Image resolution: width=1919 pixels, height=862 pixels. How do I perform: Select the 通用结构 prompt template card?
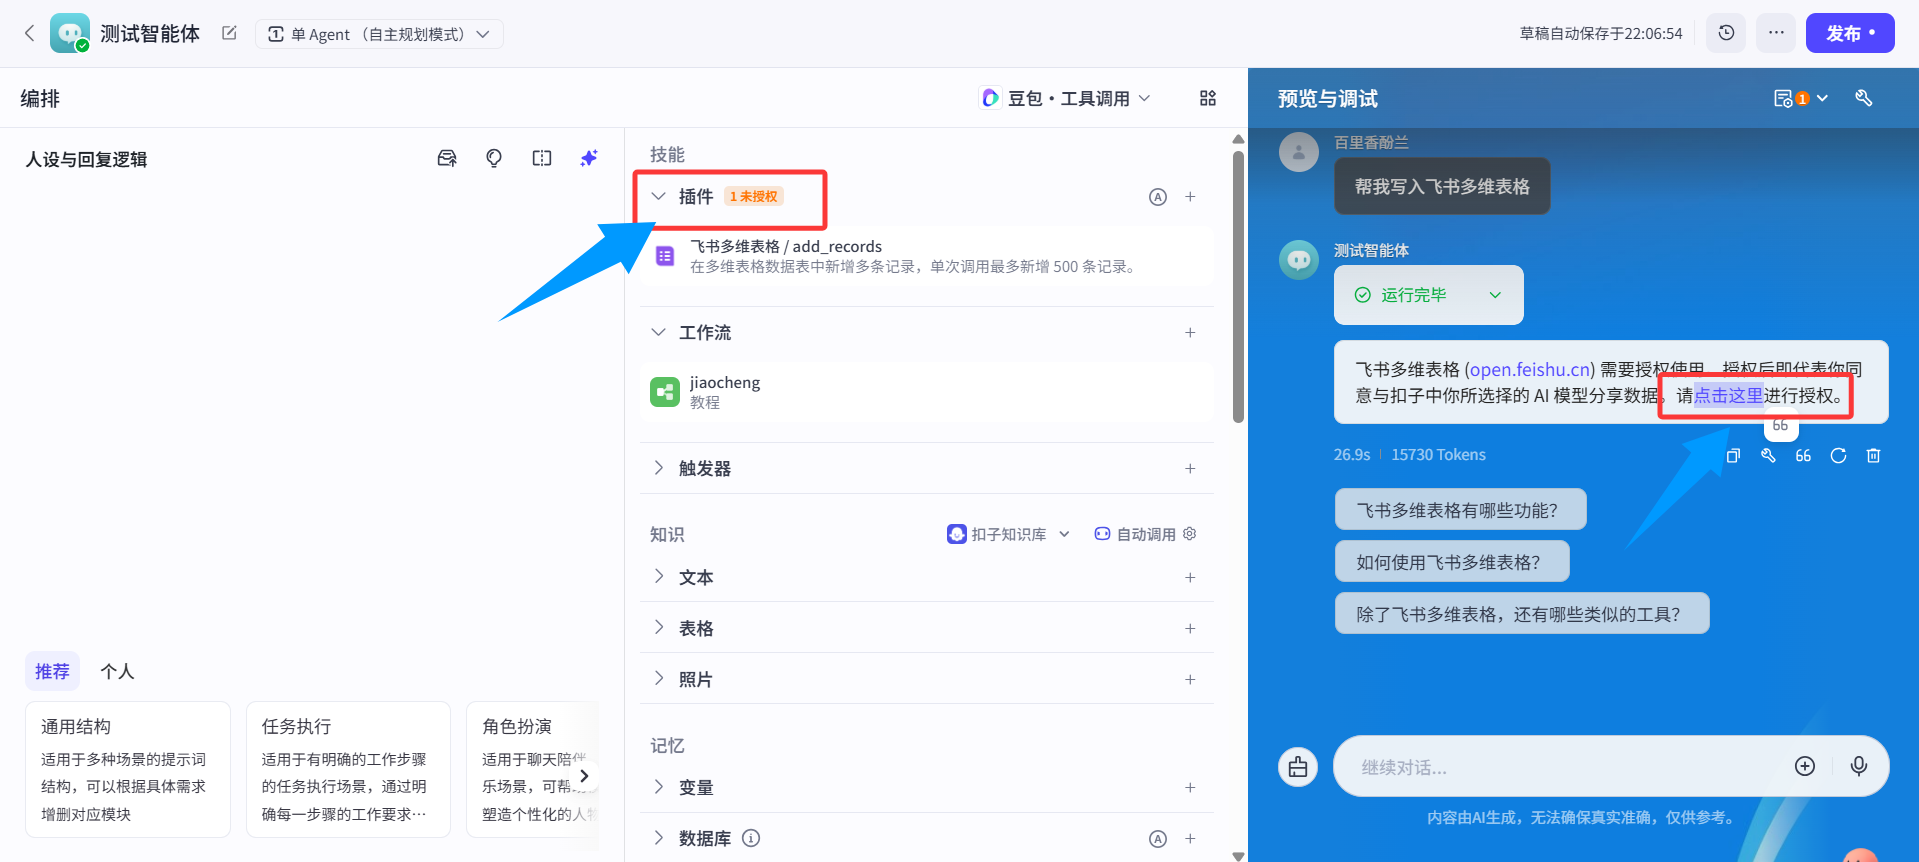128,769
